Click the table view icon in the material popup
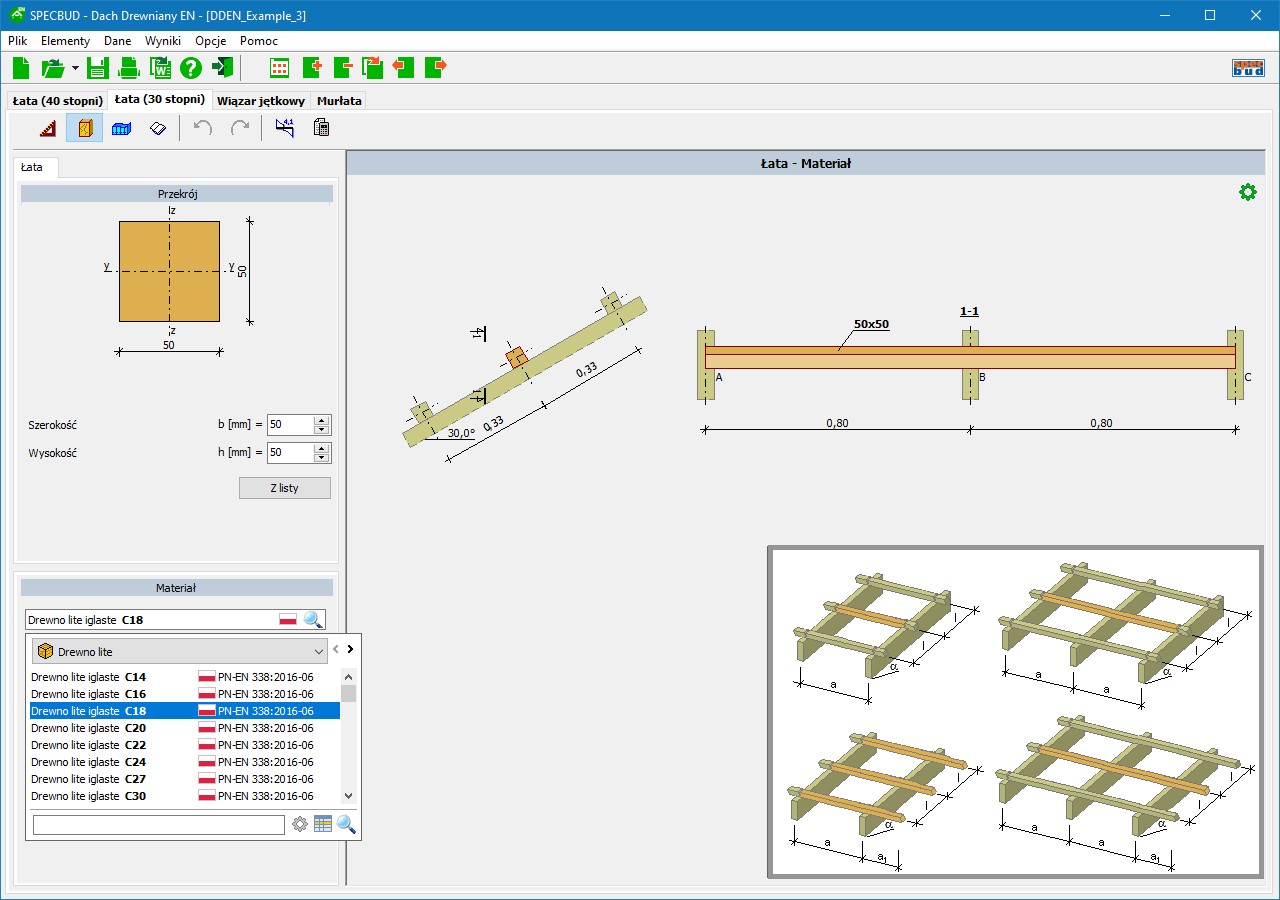 click(322, 824)
